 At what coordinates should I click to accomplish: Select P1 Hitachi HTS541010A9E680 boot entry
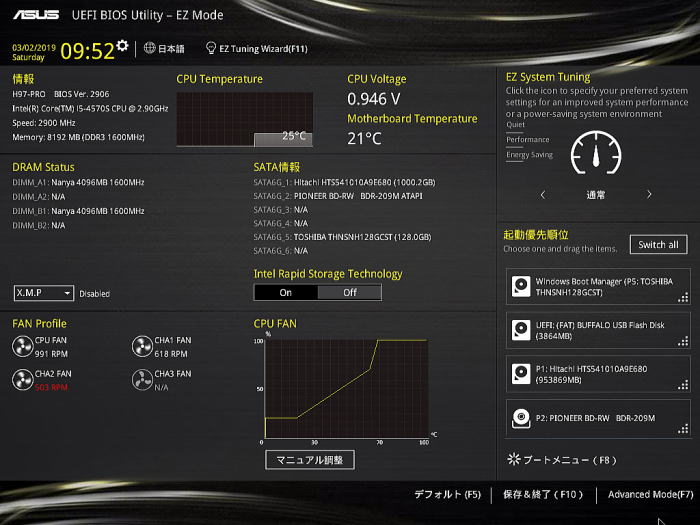(x=598, y=374)
